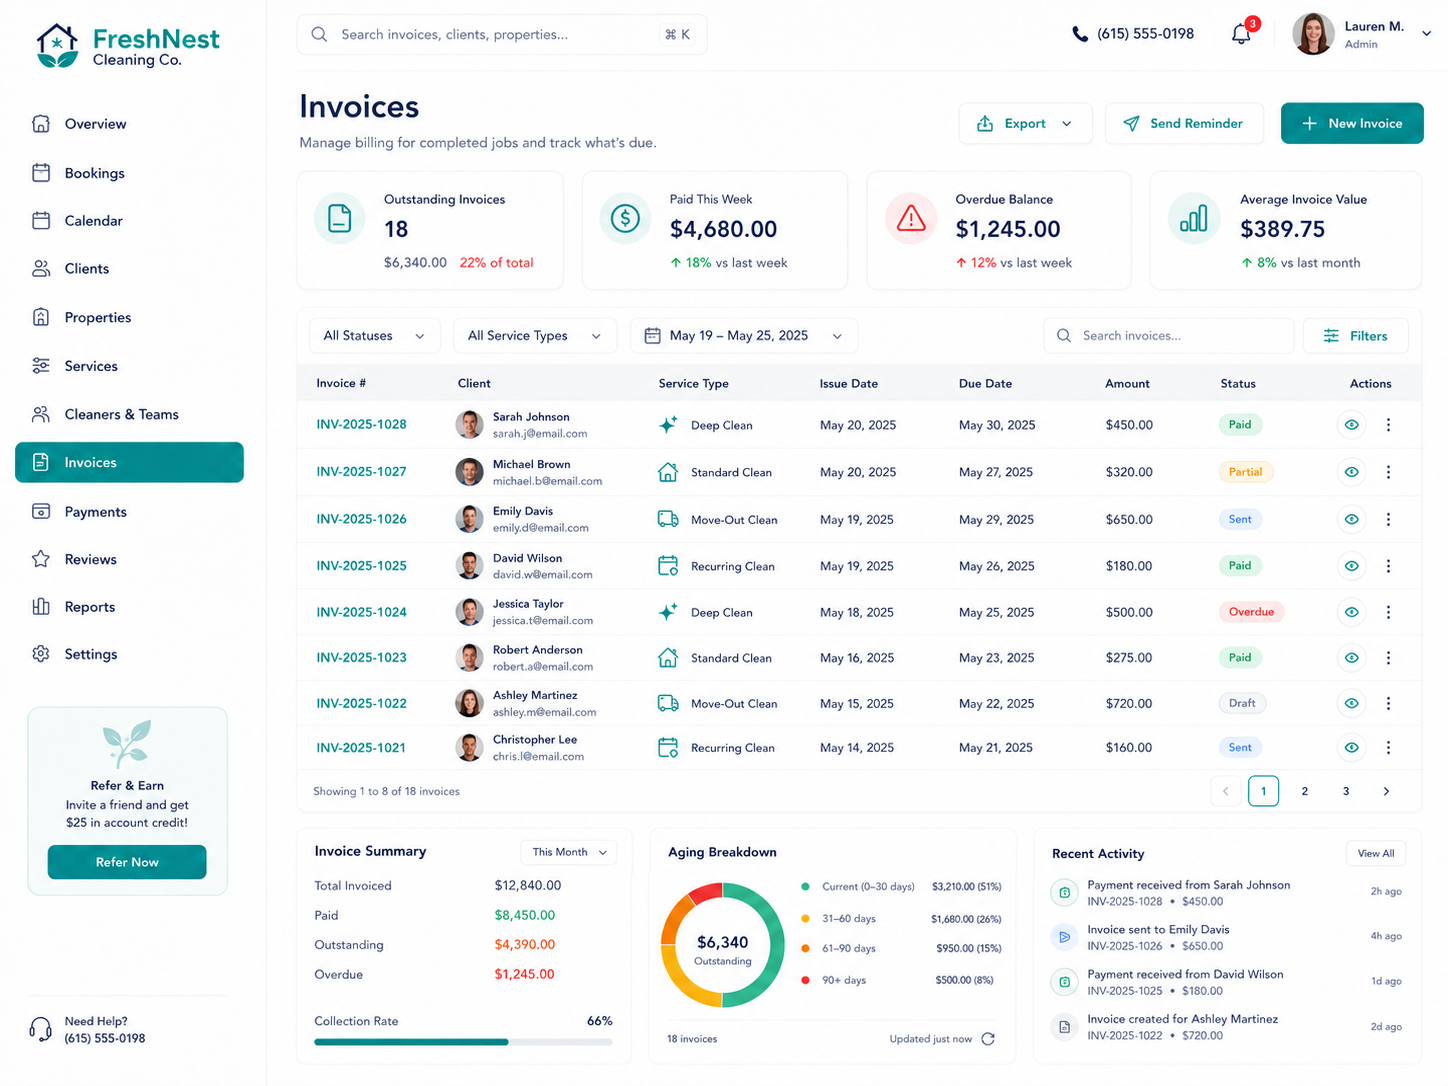The width and height of the screenshot is (1448, 1086).
Task: Open Bookings in the sidebar
Action: click(x=129, y=173)
